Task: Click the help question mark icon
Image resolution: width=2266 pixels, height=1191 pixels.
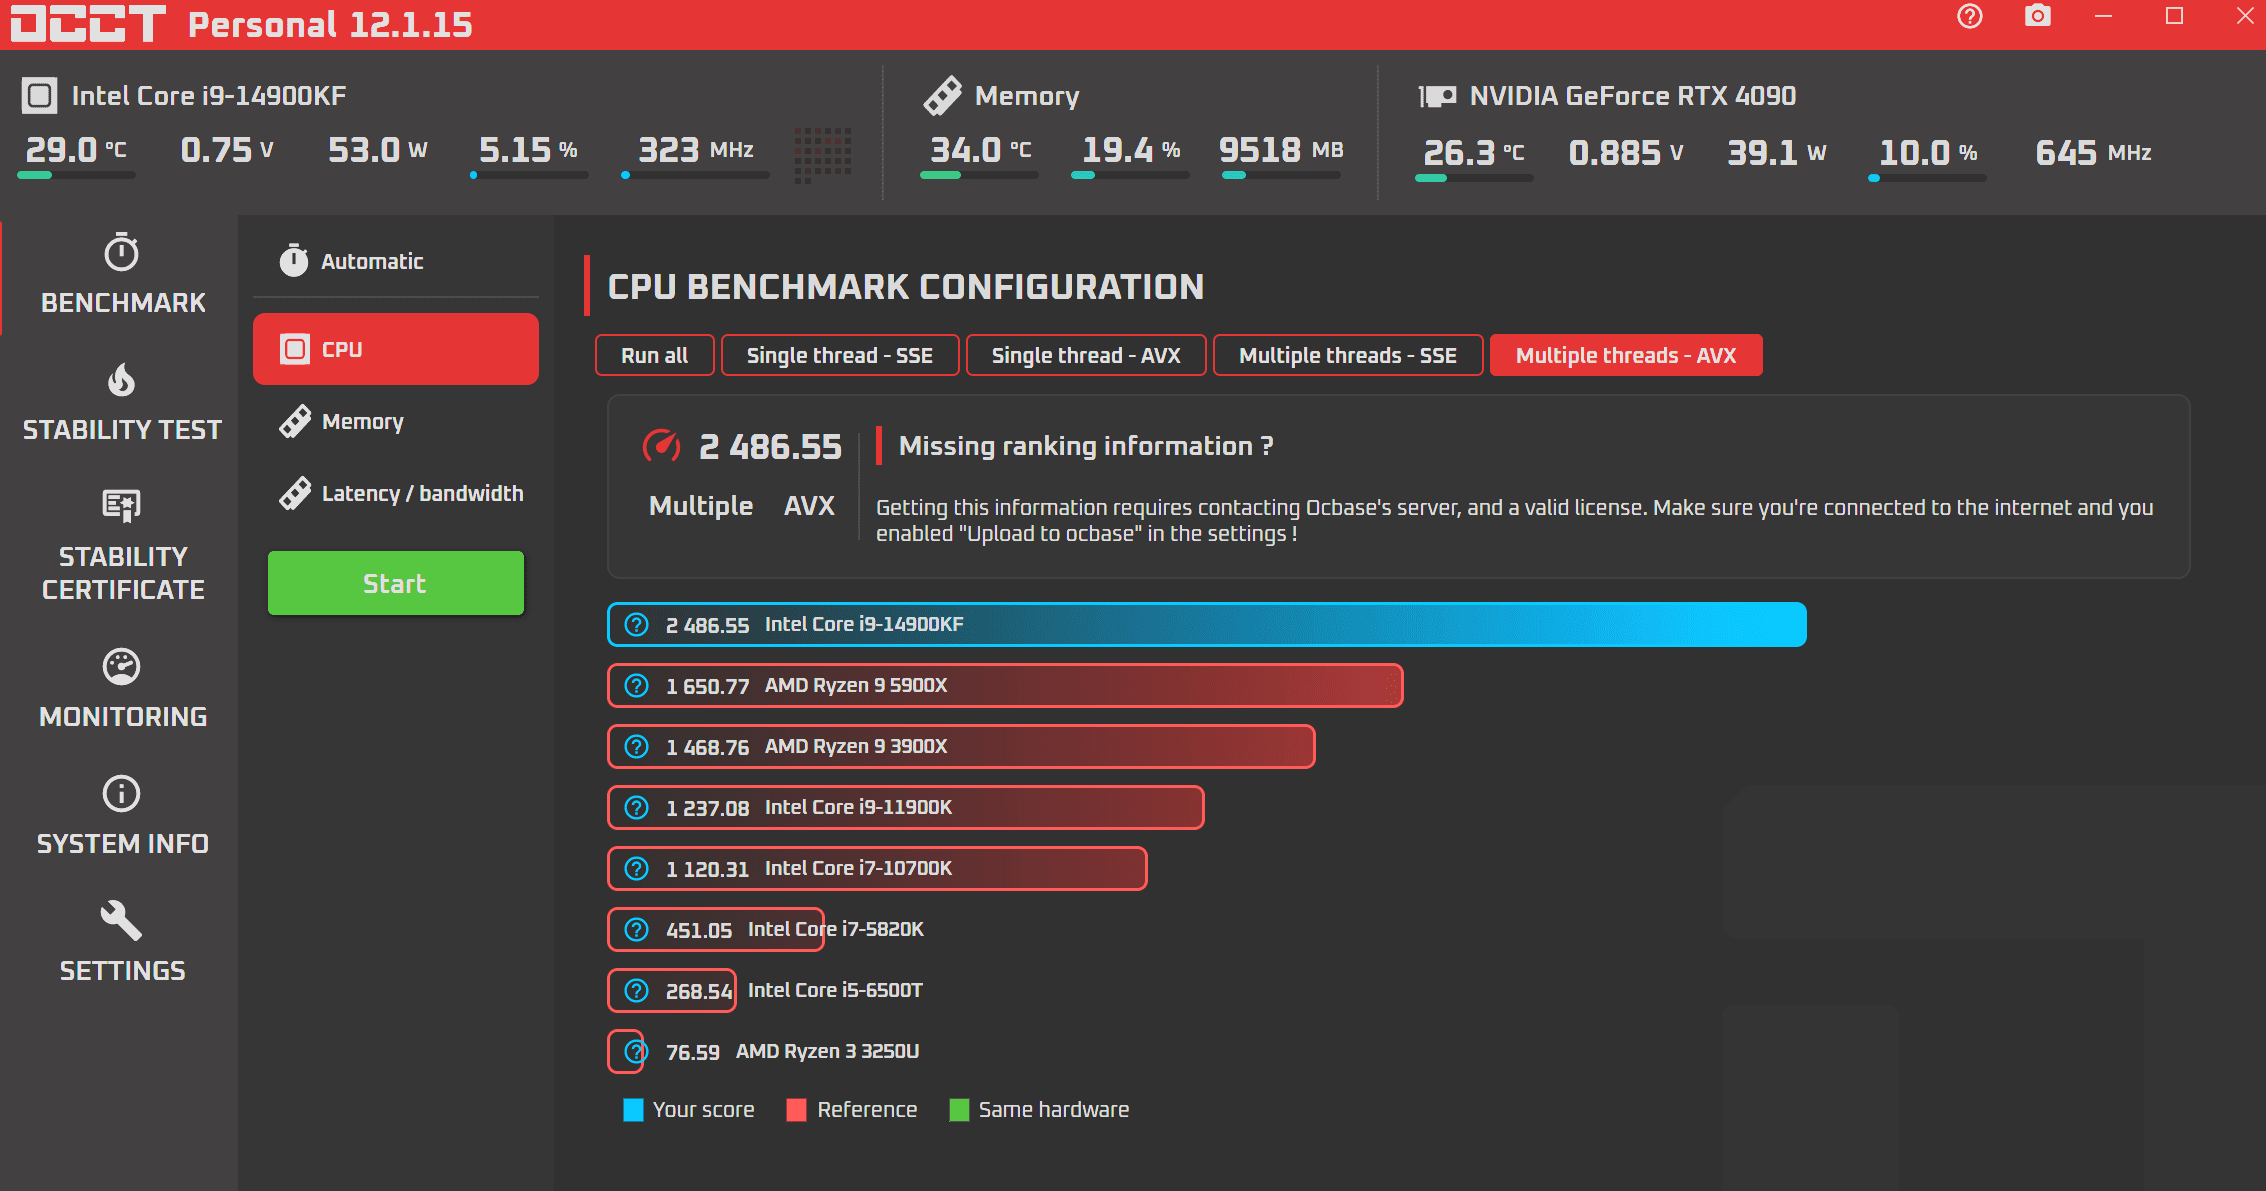Action: 1969,17
